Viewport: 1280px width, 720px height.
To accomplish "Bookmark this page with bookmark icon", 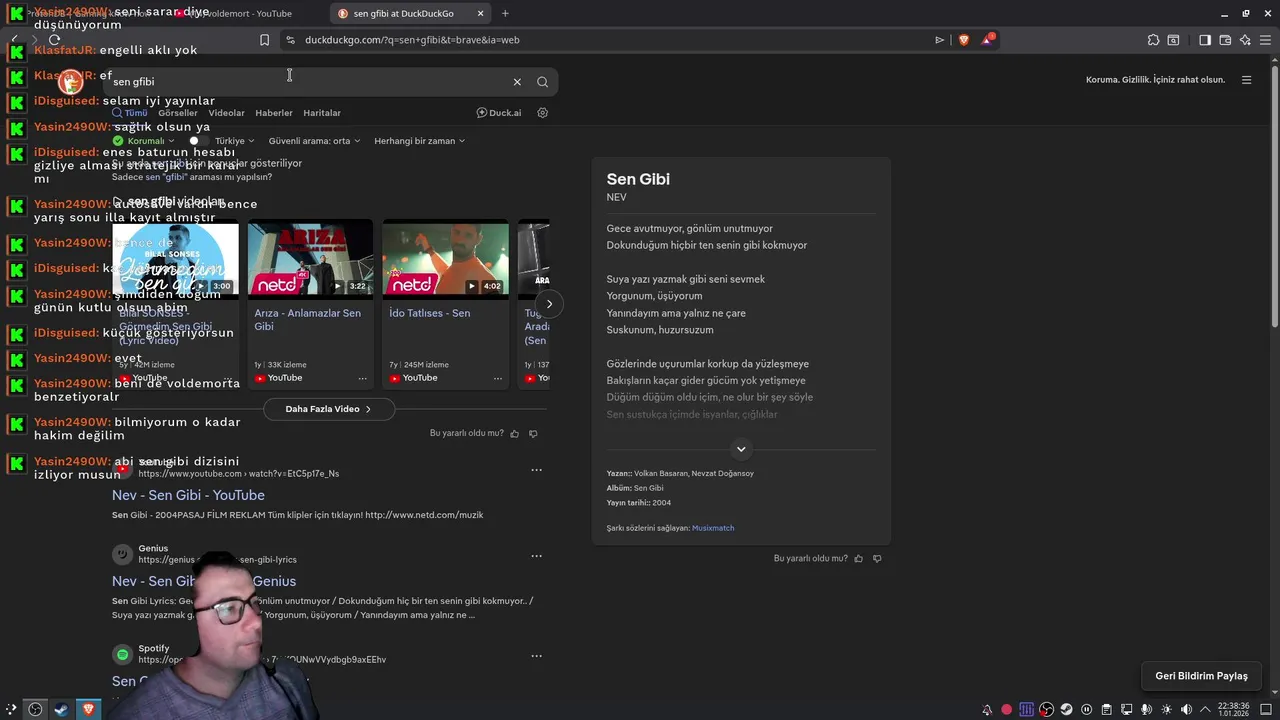I will [x=264, y=40].
